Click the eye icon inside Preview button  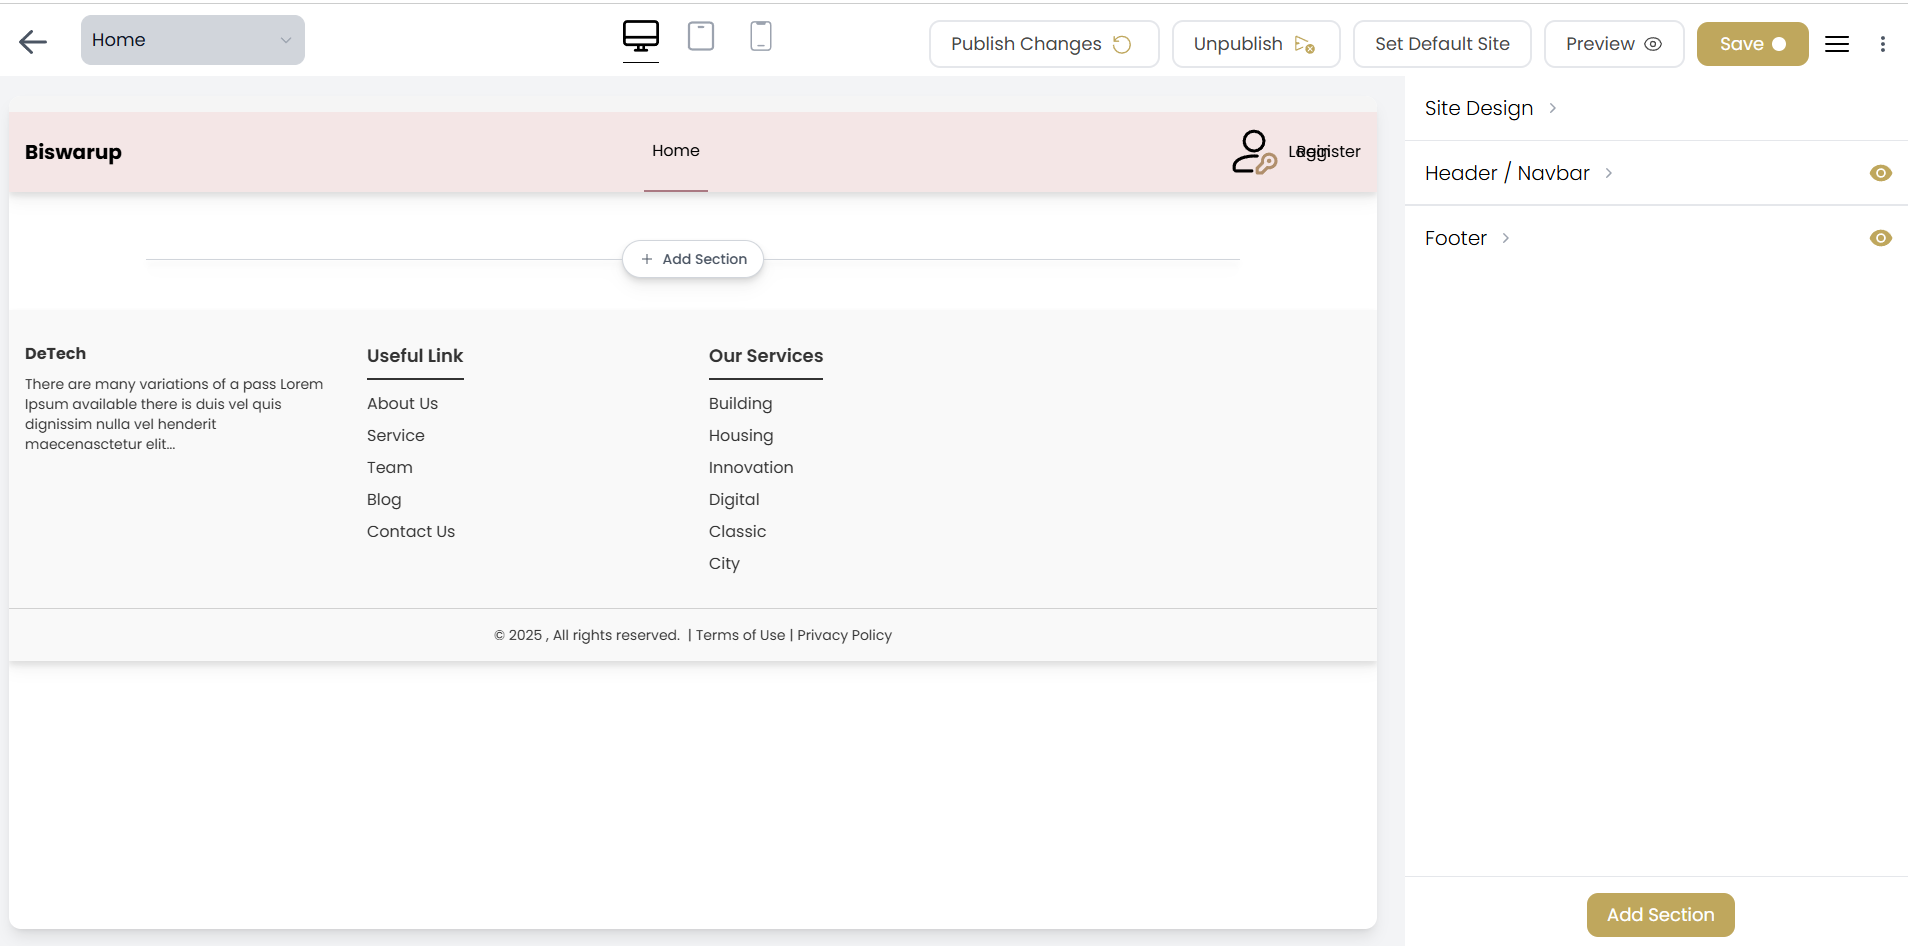1654,45
